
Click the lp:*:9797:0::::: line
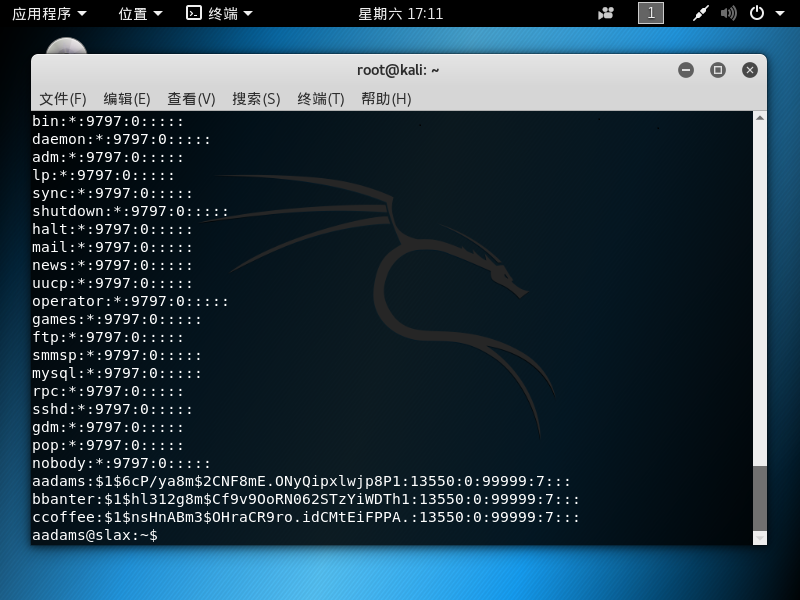103,175
